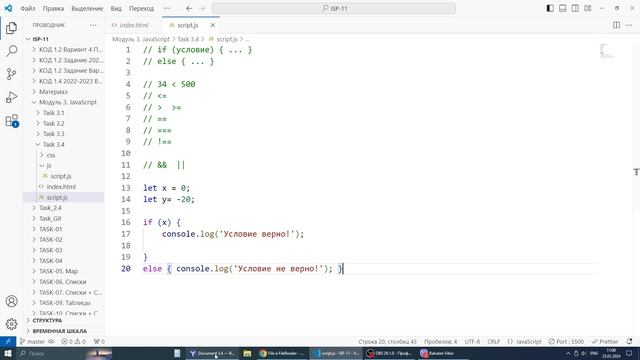Click the code minimap

coord(606,51)
